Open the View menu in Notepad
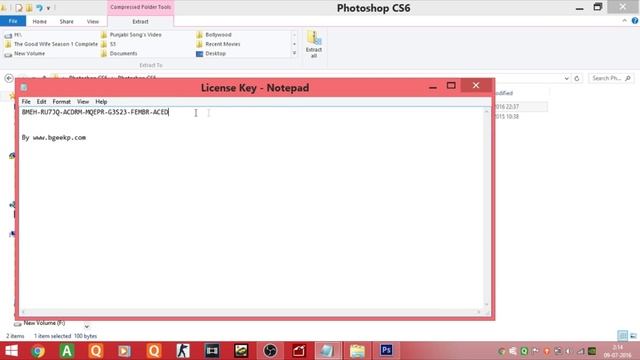 pyautogui.click(x=83, y=102)
